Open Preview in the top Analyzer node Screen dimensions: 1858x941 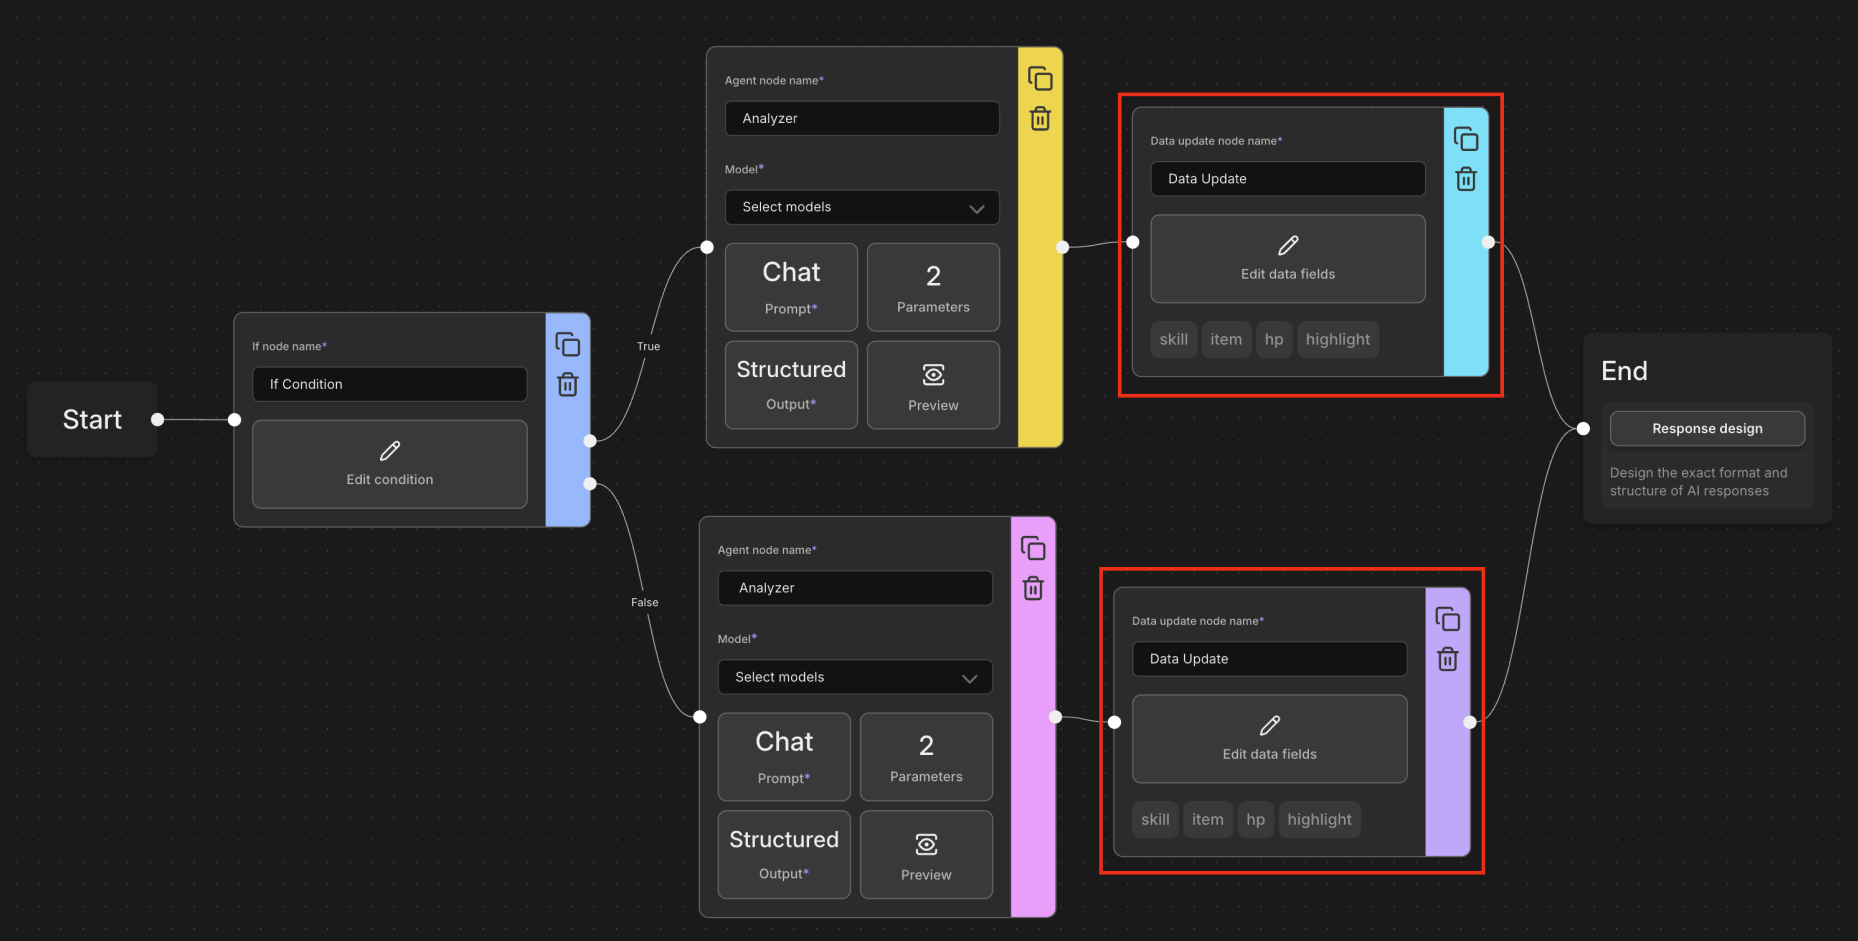(932, 386)
